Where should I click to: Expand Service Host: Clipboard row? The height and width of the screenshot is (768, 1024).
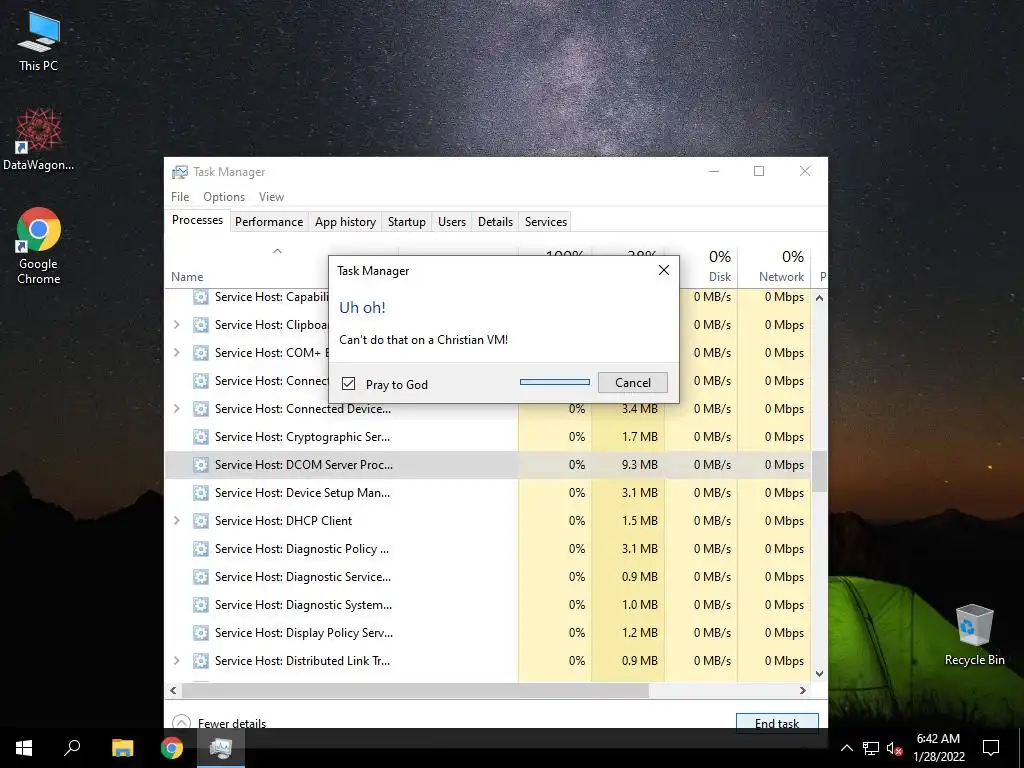click(x=176, y=325)
